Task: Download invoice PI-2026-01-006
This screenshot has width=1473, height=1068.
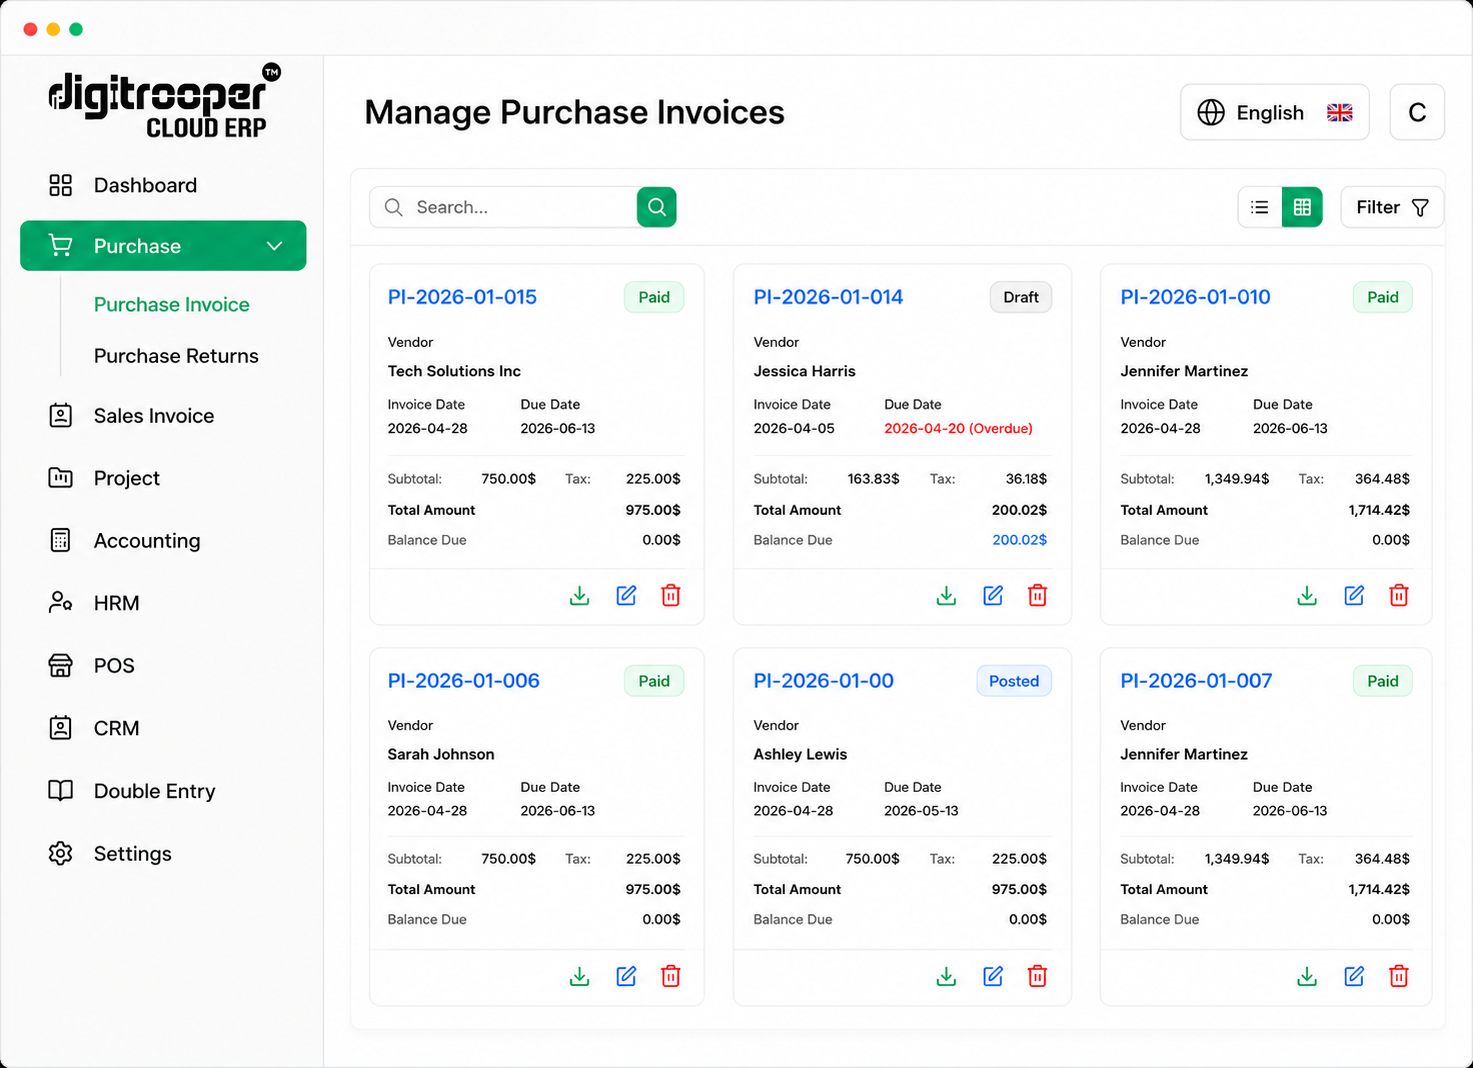Action: 579,976
